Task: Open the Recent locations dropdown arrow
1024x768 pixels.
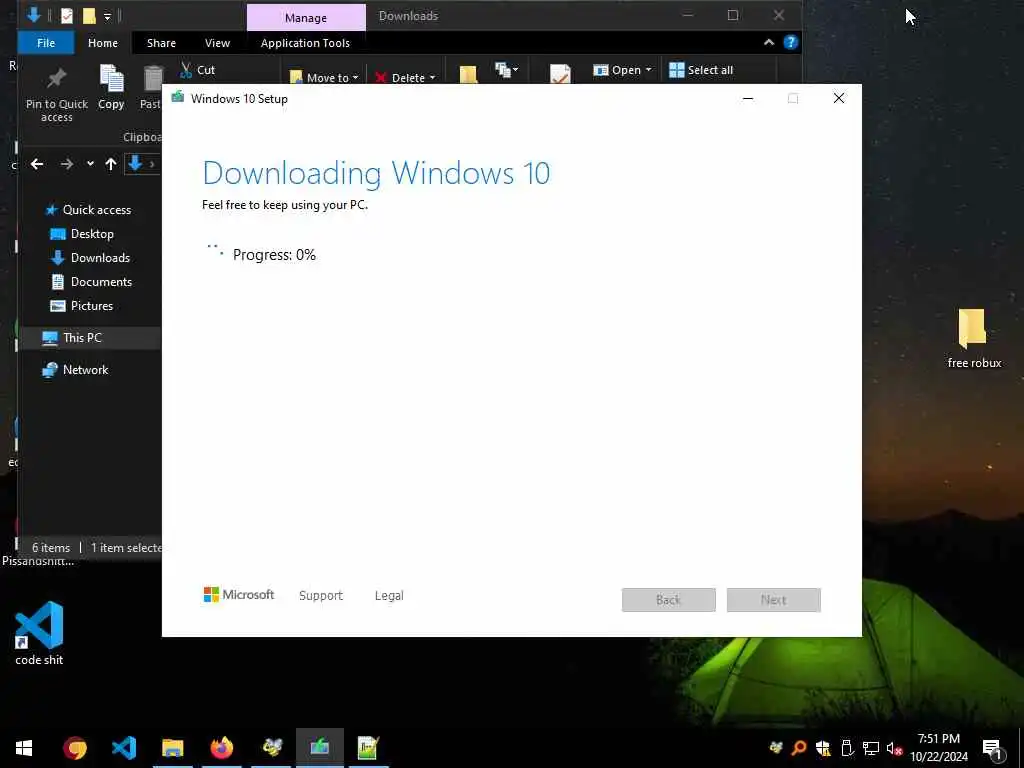Action: pyautogui.click(x=90, y=164)
